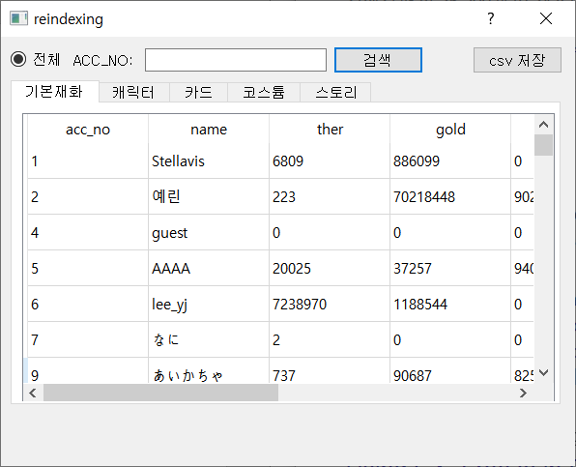Click the horizontal scroll left arrow

tap(33, 393)
